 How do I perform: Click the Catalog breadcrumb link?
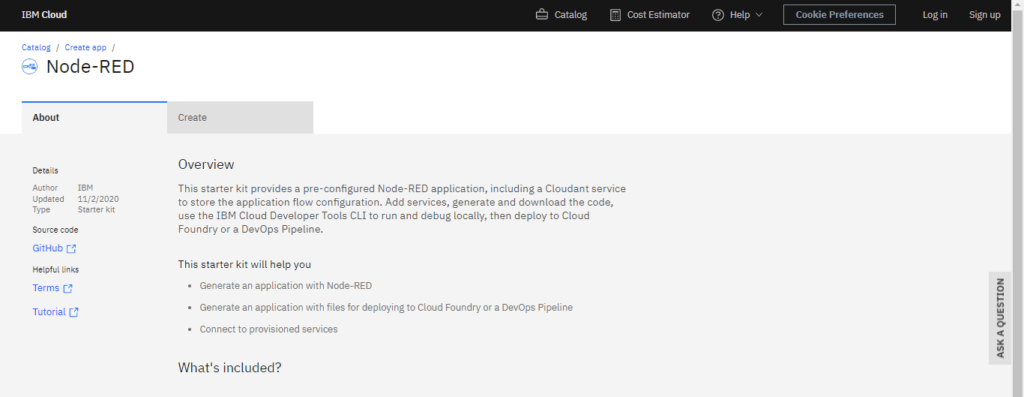click(x=36, y=48)
